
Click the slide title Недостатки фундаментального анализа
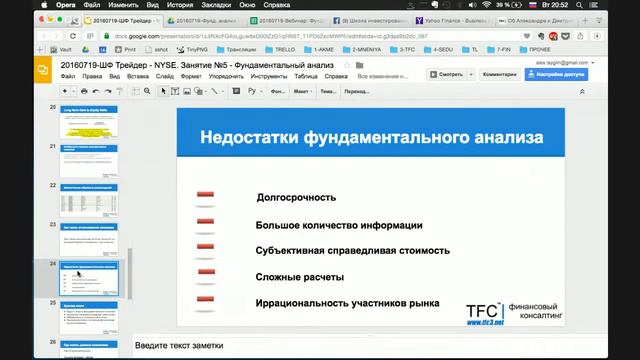(371, 137)
